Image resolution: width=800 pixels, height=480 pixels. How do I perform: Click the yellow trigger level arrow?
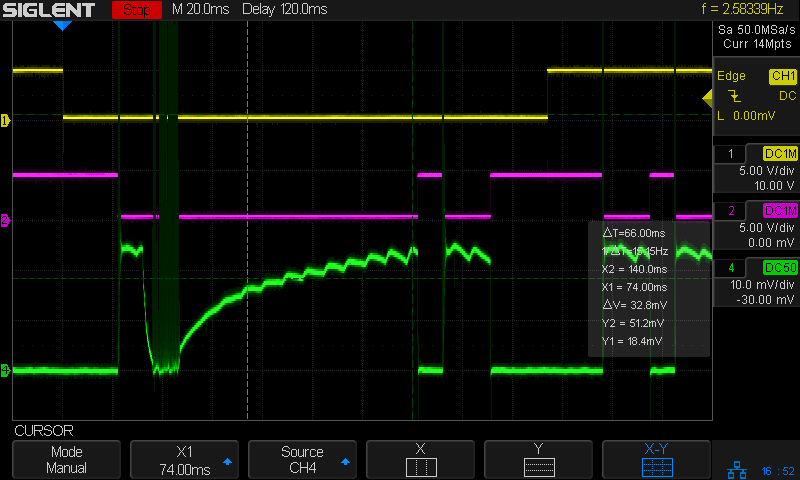click(707, 97)
